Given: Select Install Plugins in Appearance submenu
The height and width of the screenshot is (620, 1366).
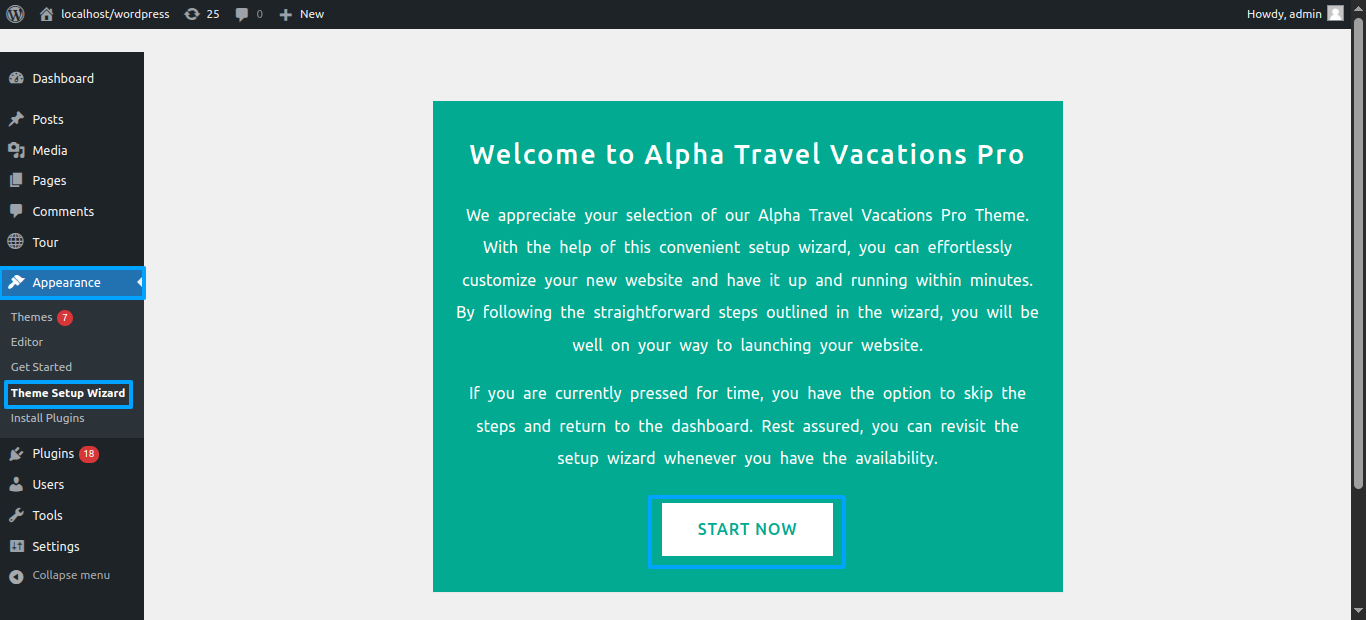Looking at the screenshot, I should tap(47, 418).
